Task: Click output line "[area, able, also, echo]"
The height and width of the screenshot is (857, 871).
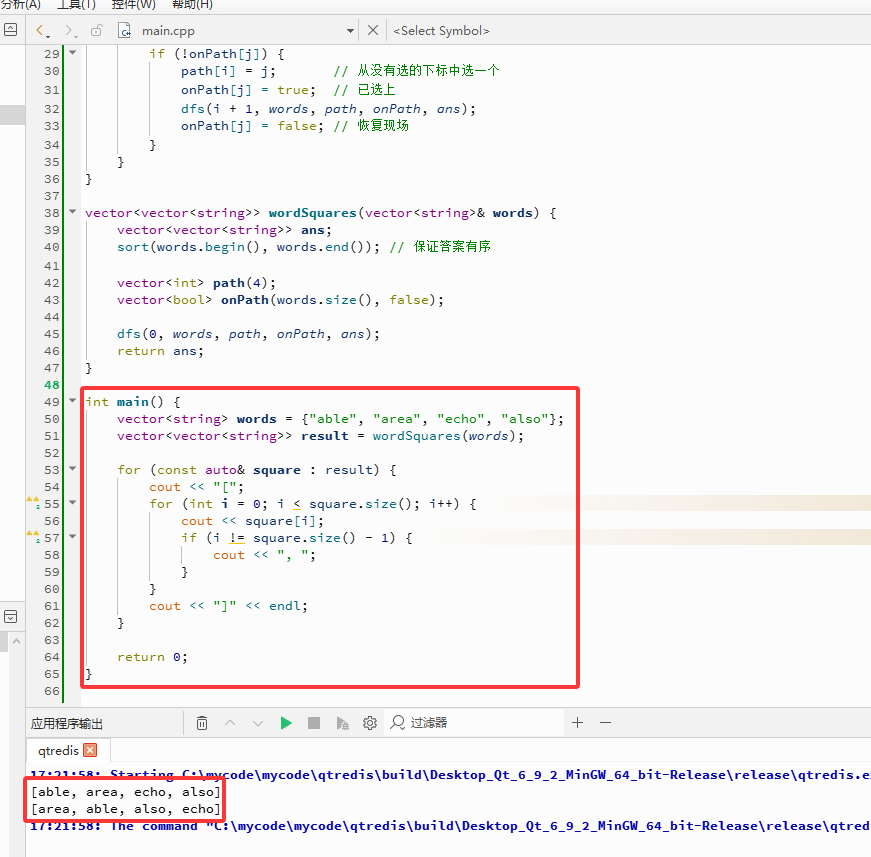Action: (126, 809)
